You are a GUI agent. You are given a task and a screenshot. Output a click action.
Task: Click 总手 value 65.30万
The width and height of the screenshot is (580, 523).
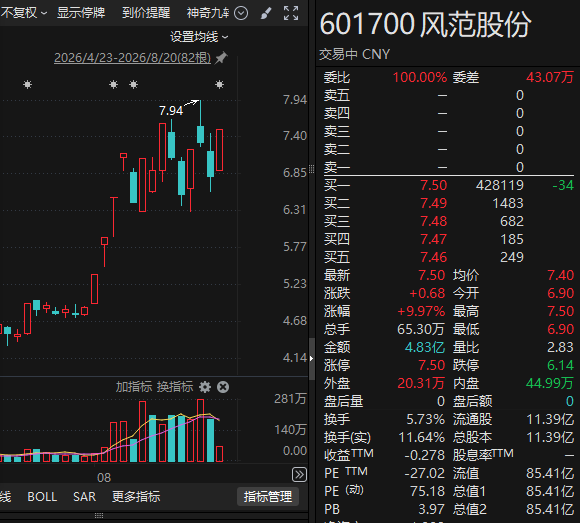pyautogui.click(x=421, y=329)
